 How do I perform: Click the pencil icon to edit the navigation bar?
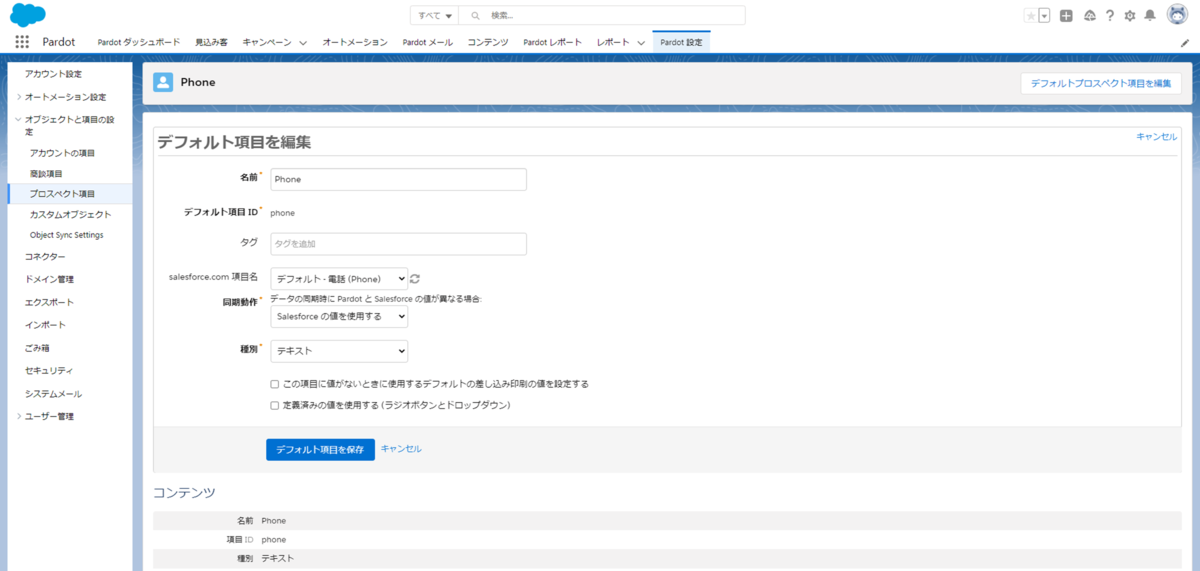coord(1185,42)
